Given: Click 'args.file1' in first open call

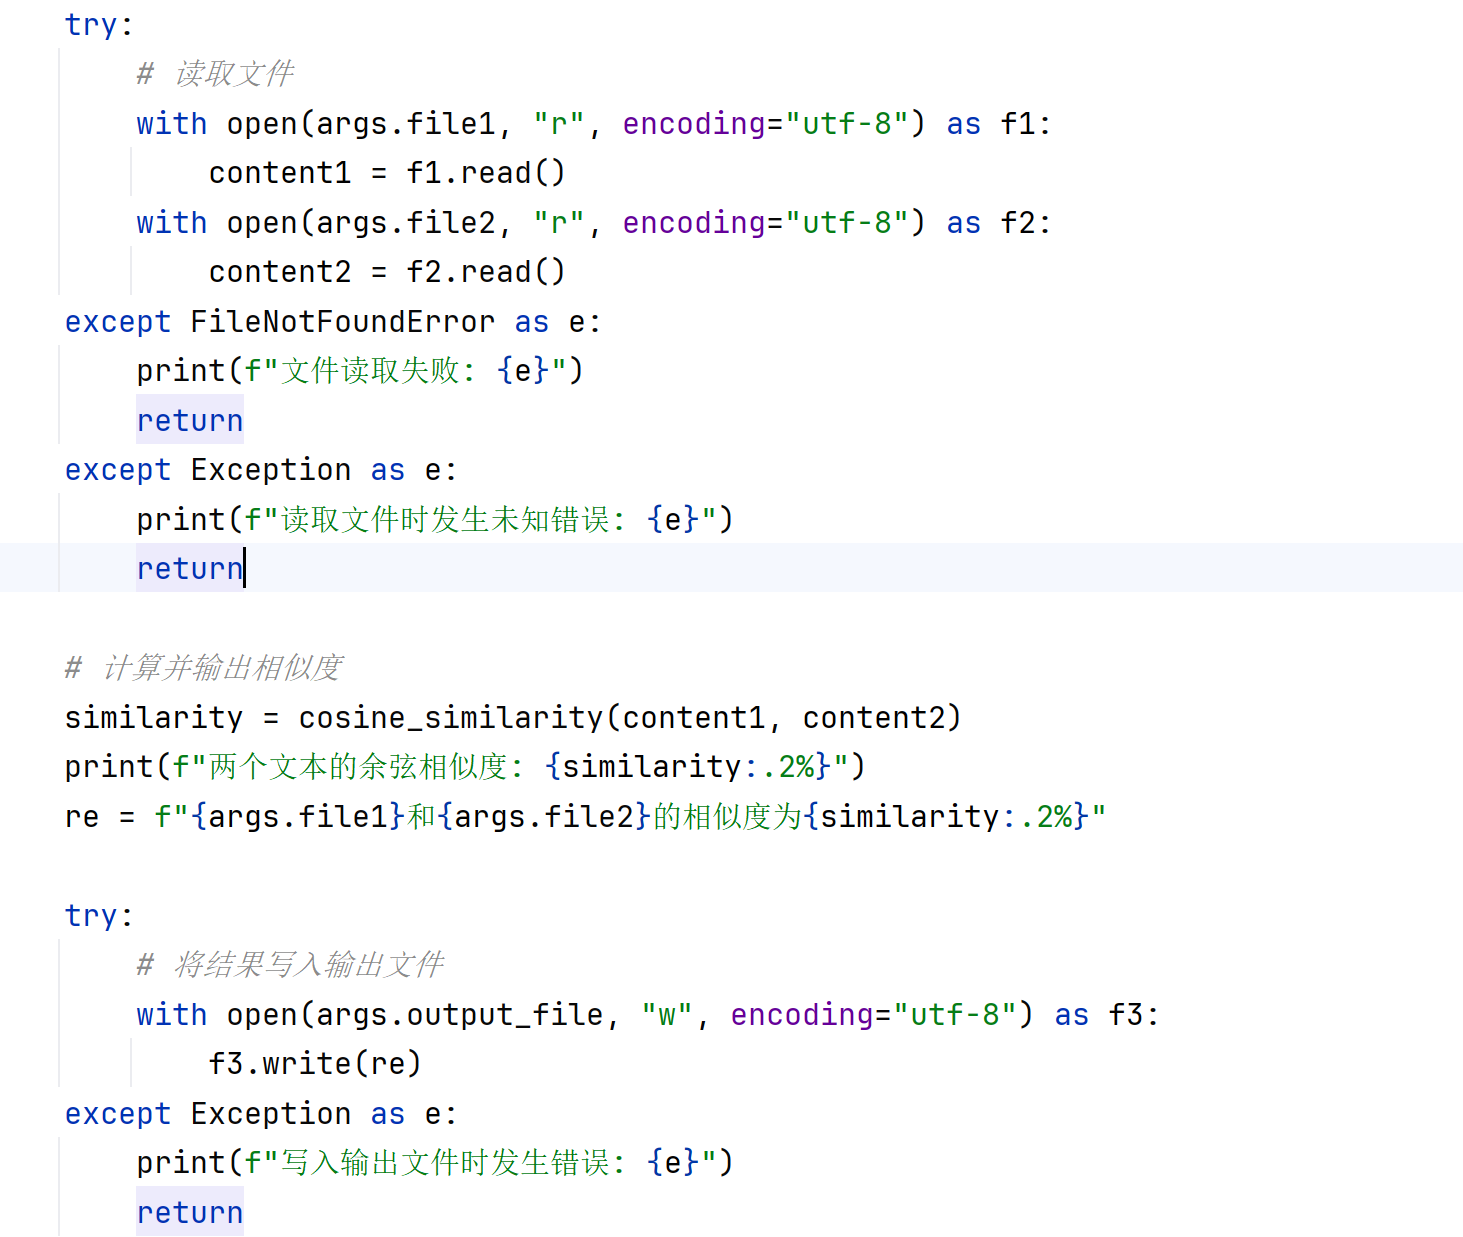Looking at the screenshot, I should coord(406,124).
